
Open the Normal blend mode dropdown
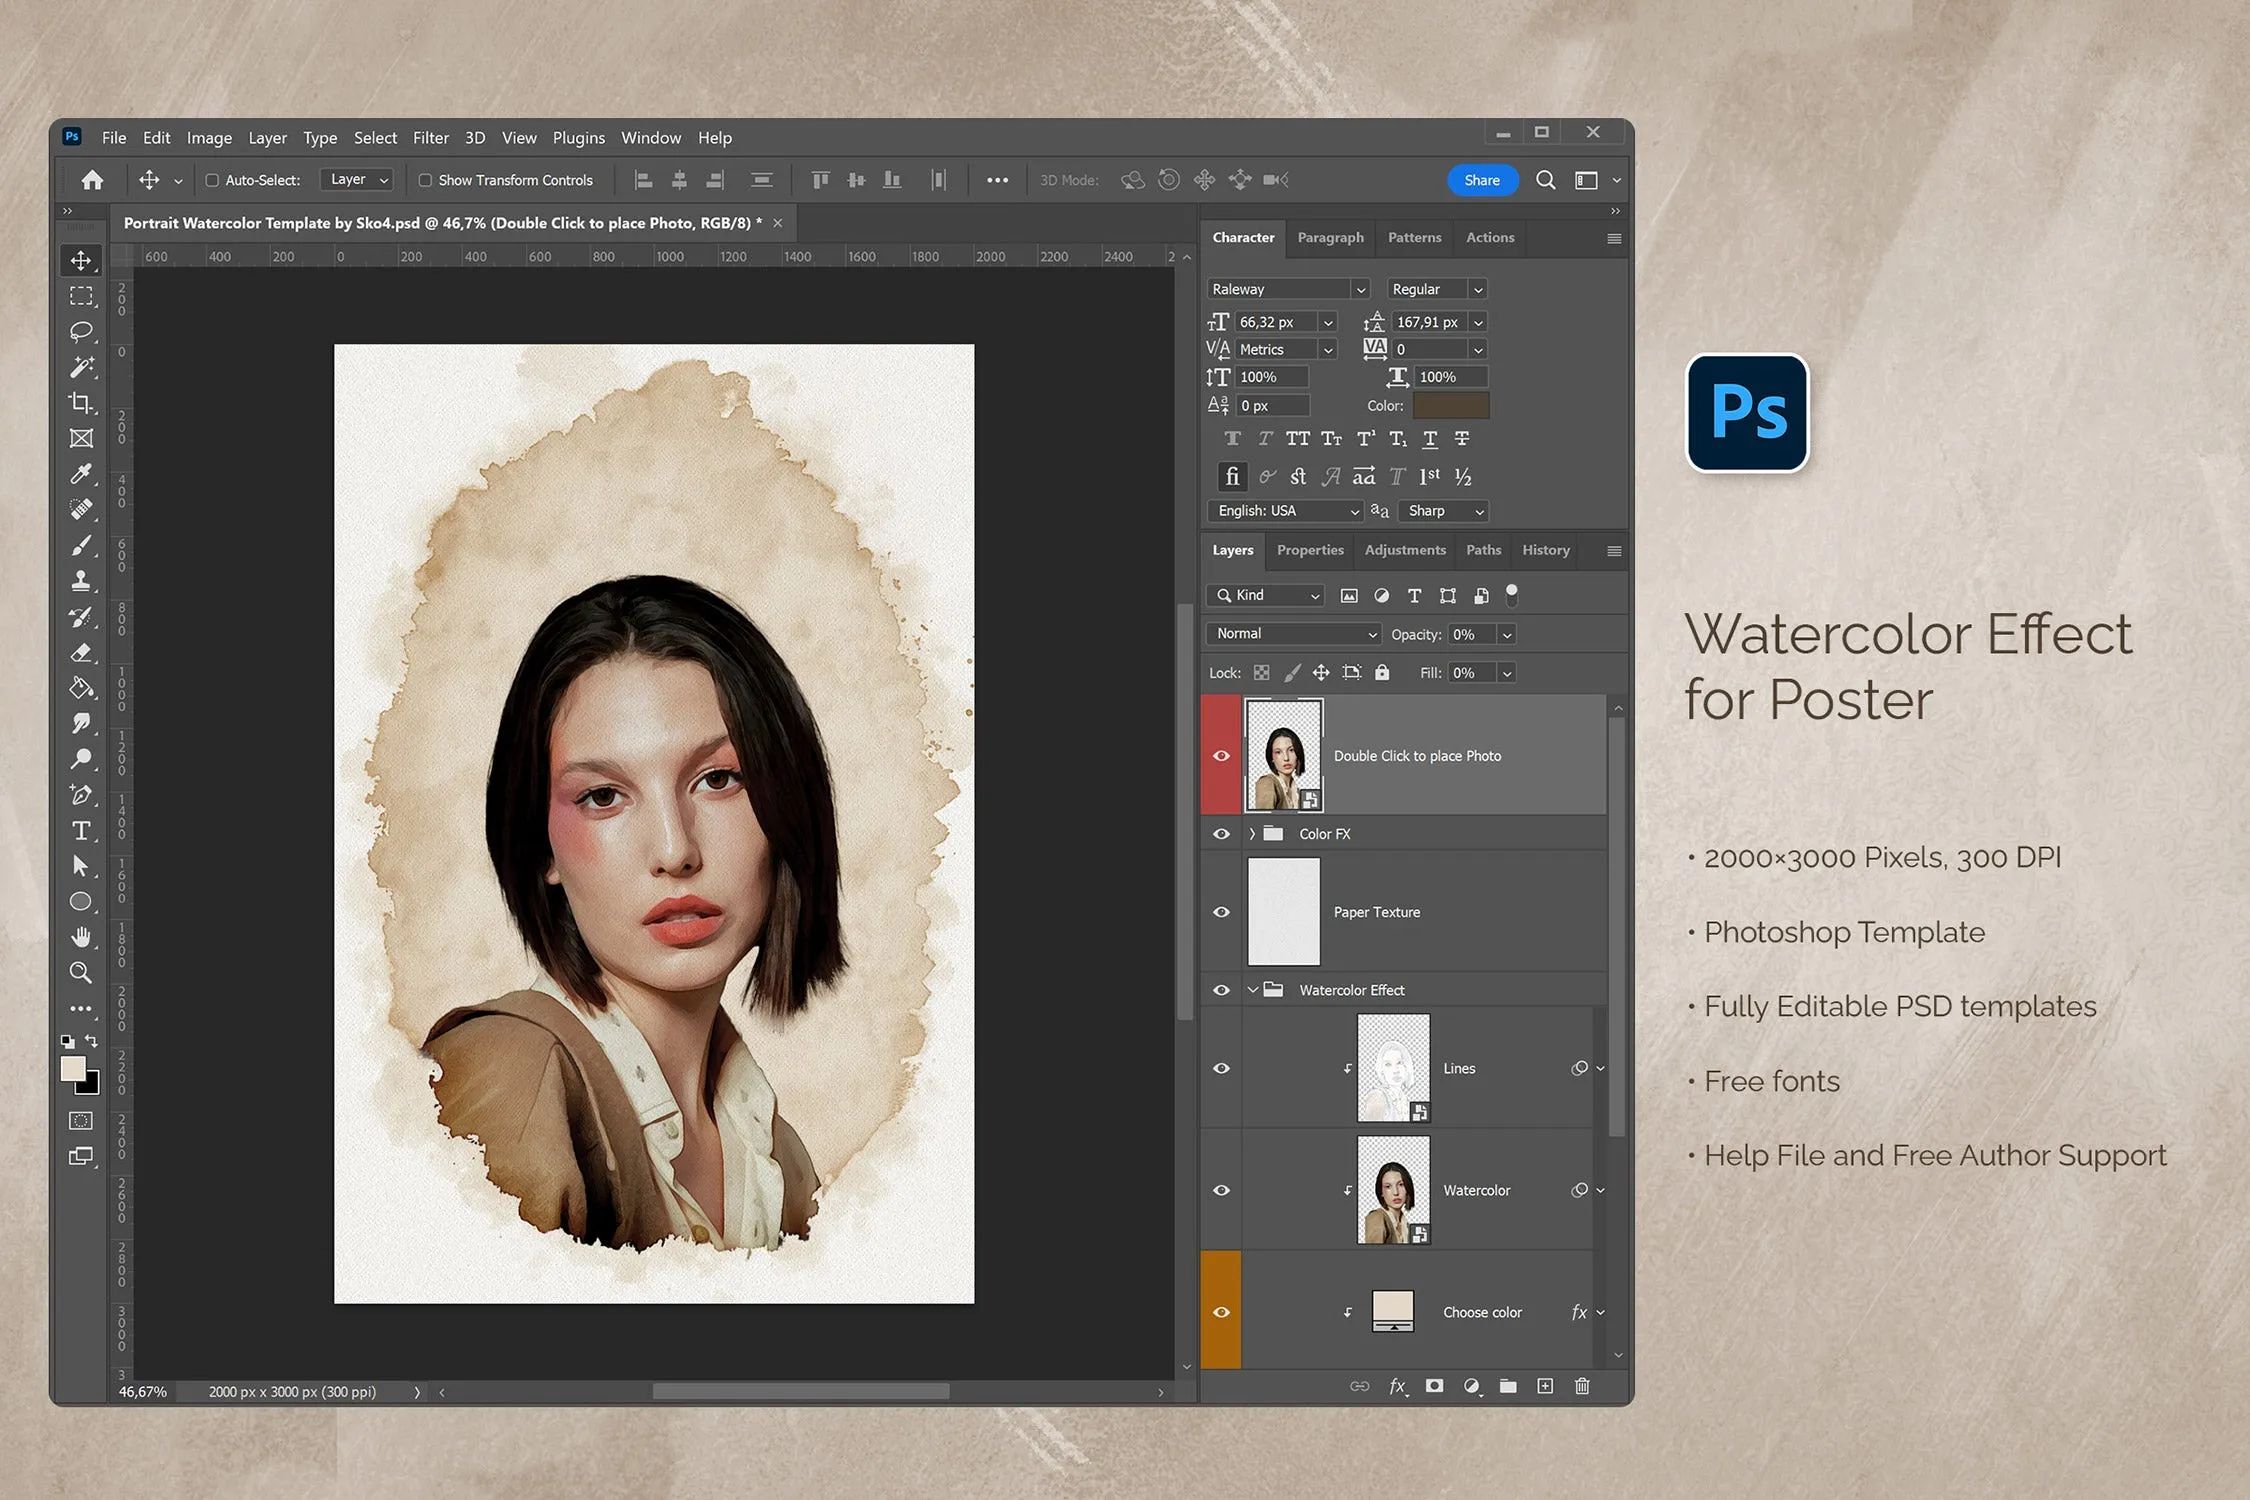pos(1294,634)
